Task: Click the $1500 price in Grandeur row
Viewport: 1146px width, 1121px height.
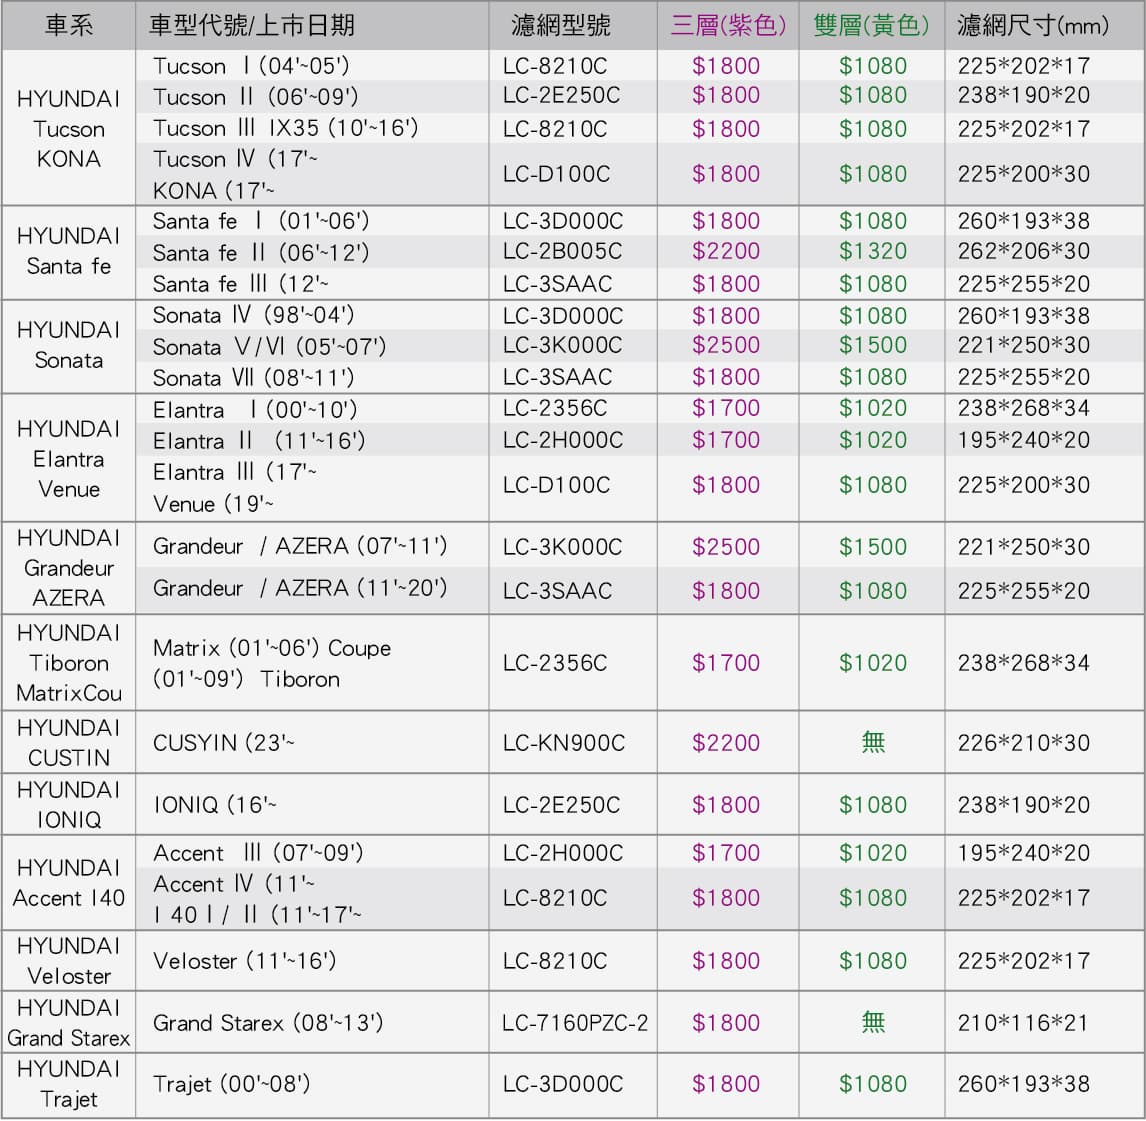Action: pos(873,547)
